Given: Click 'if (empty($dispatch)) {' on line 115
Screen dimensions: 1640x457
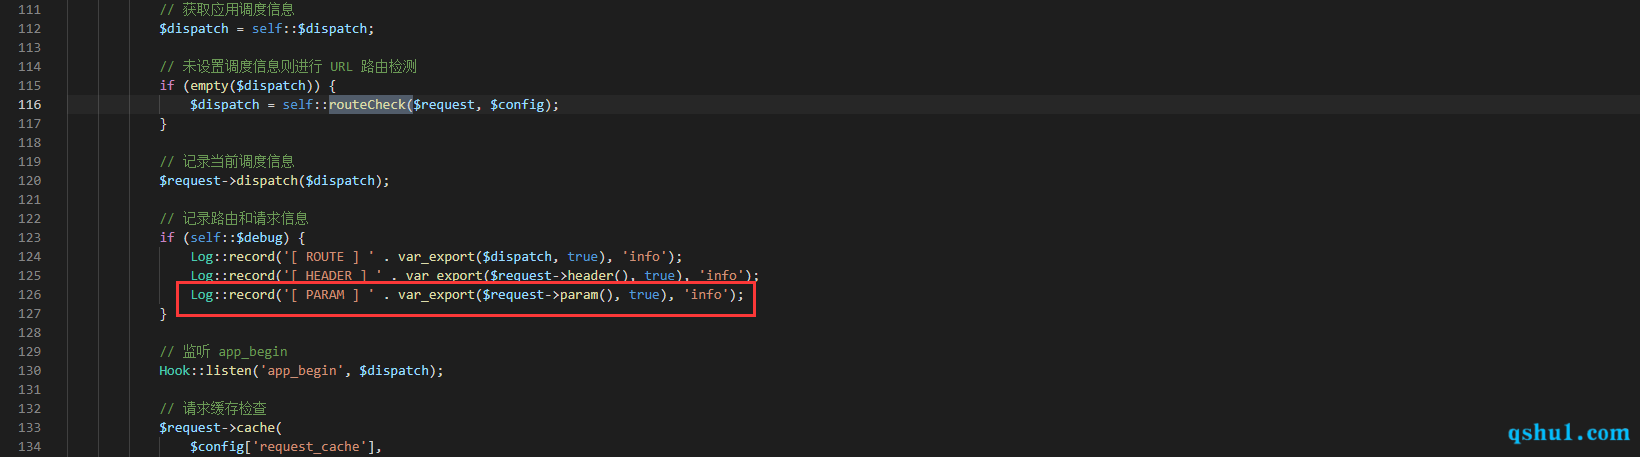Looking at the screenshot, I should [x=248, y=86].
